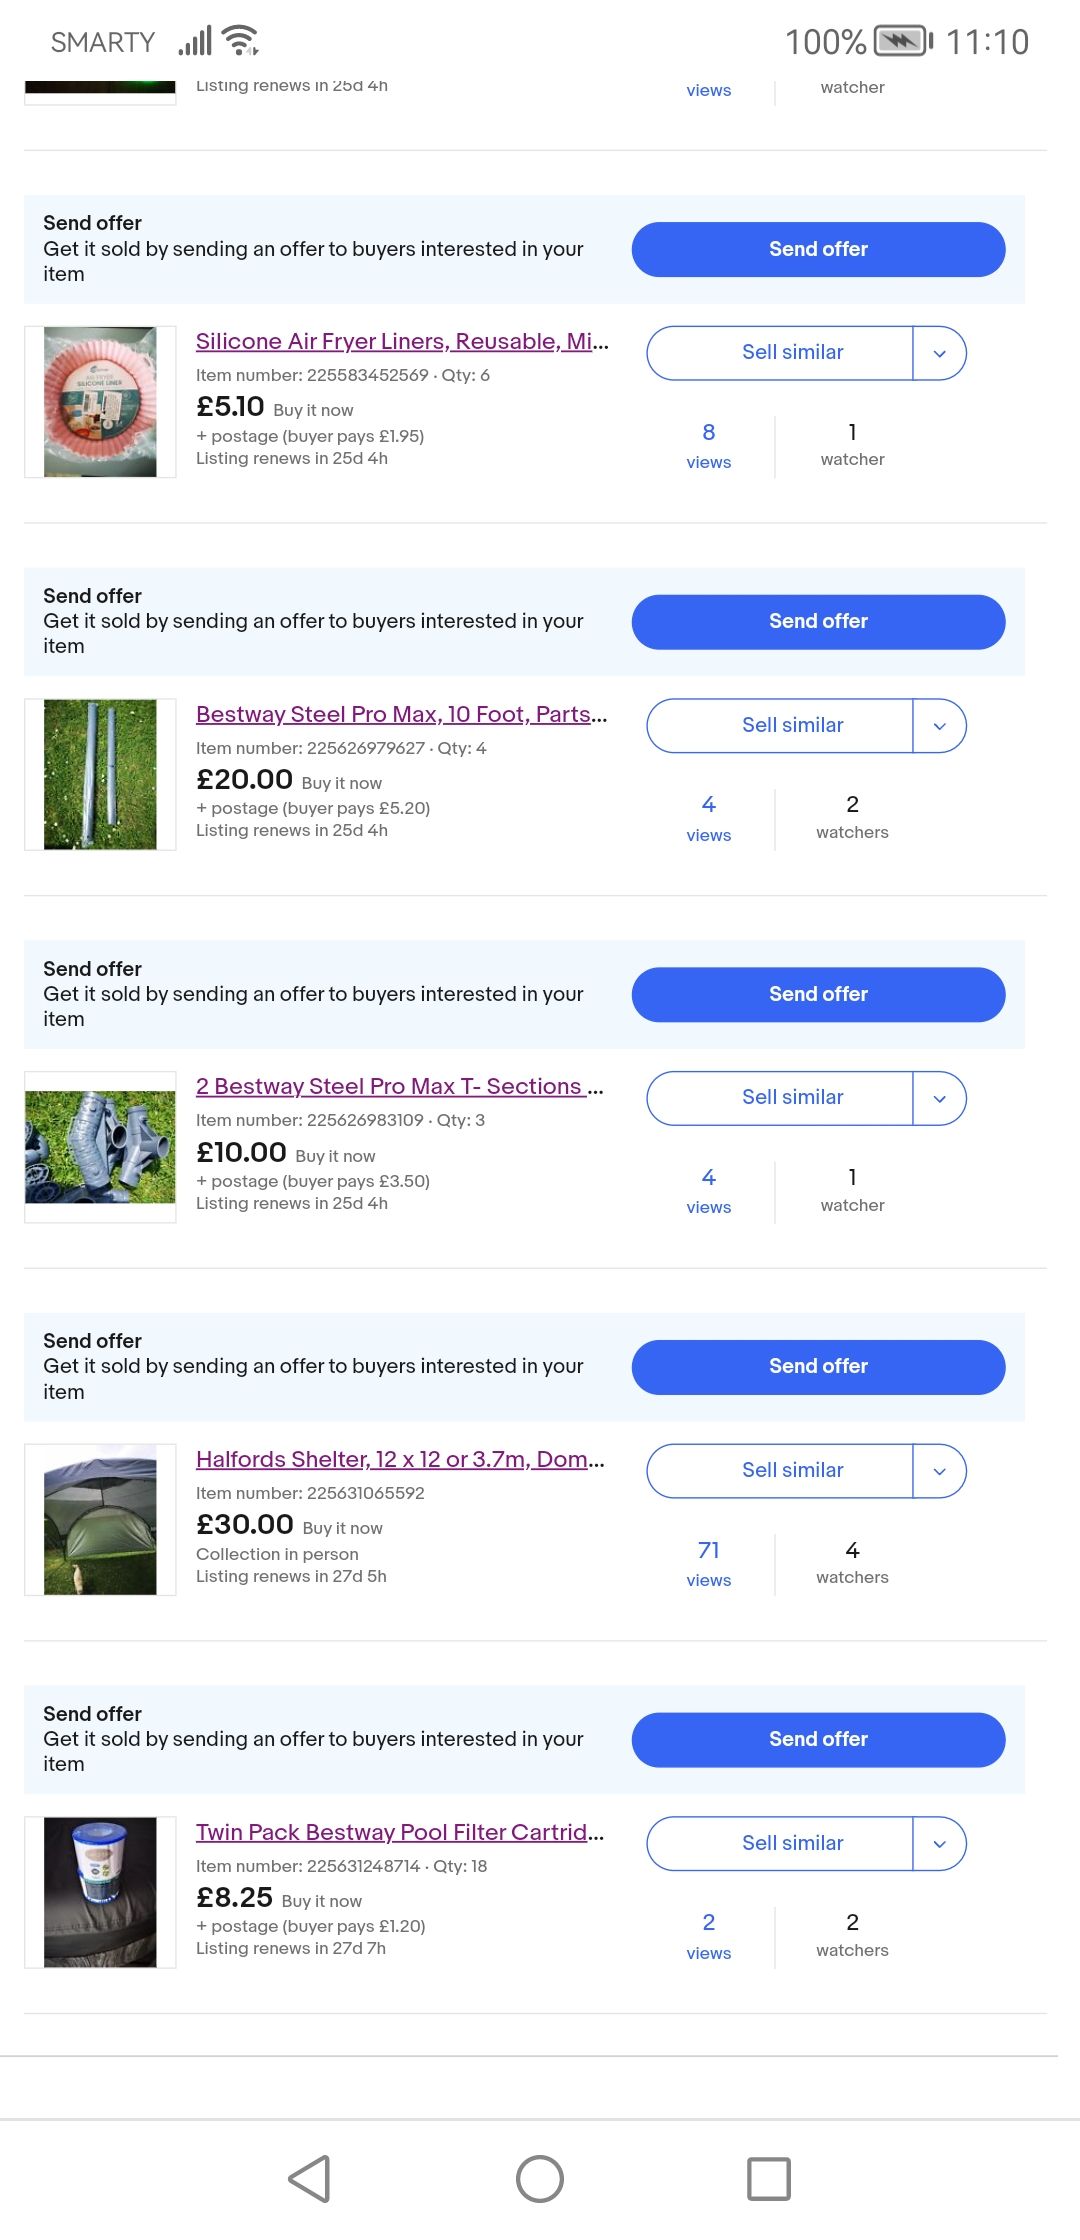View the 71 views for Halfords Shelter

708,1562
